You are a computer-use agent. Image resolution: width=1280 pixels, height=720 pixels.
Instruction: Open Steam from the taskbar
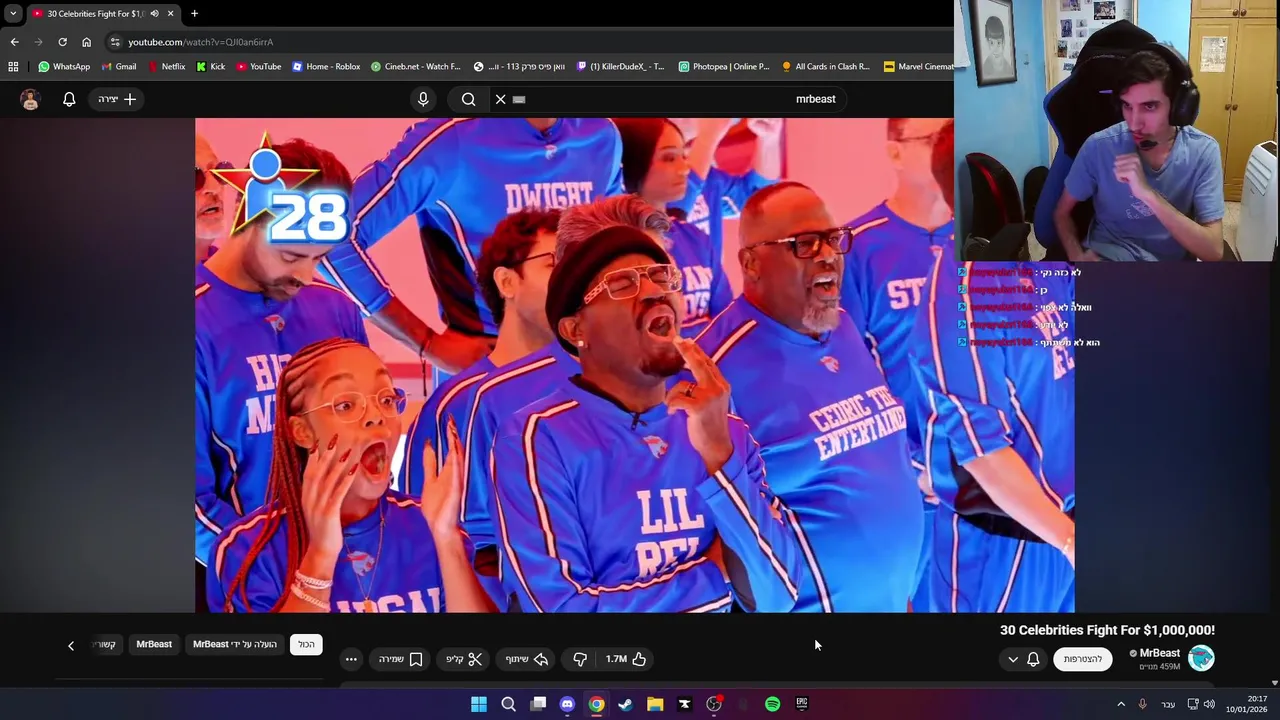(x=625, y=704)
